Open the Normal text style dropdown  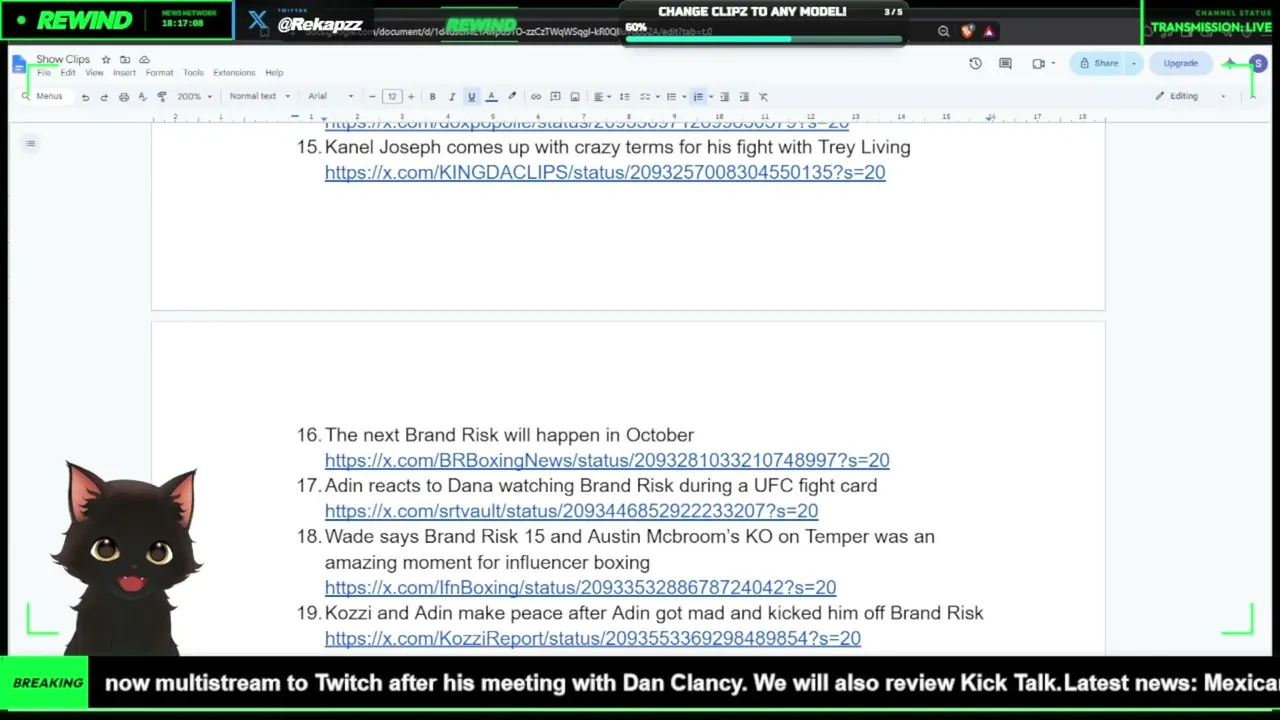(x=259, y=97)
